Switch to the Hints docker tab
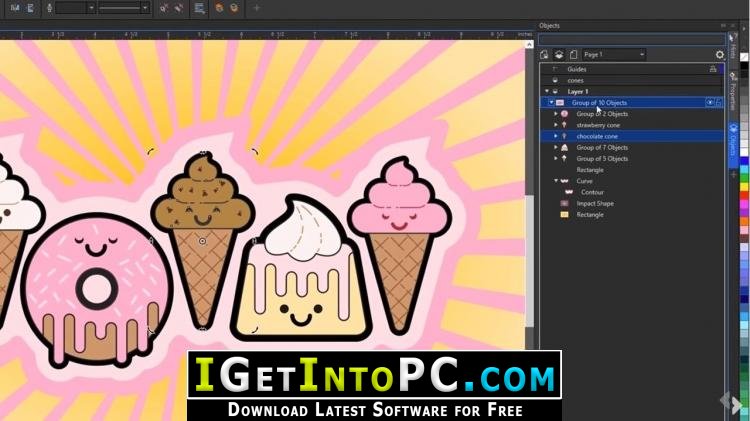Screen dimensions: 750x421 coord(733,45)
